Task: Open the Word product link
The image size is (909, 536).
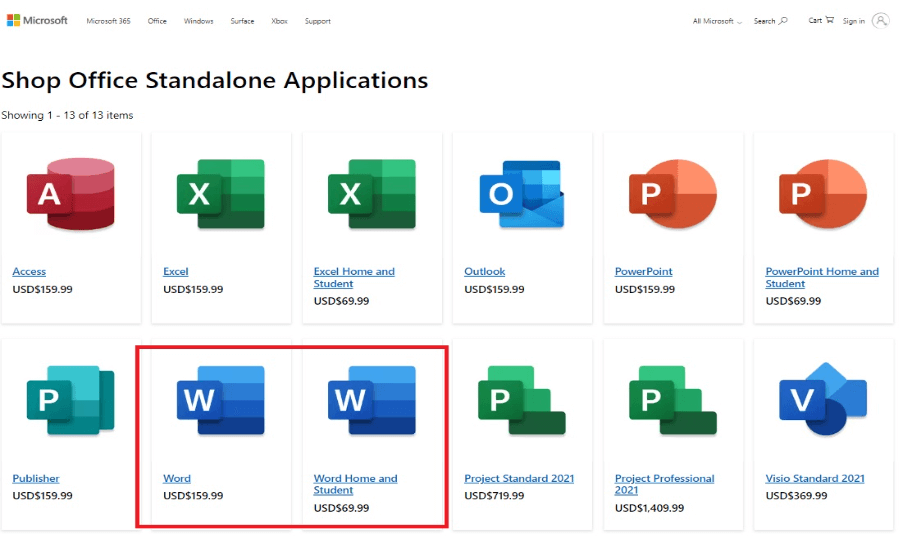Action: (x=177, y=478)
